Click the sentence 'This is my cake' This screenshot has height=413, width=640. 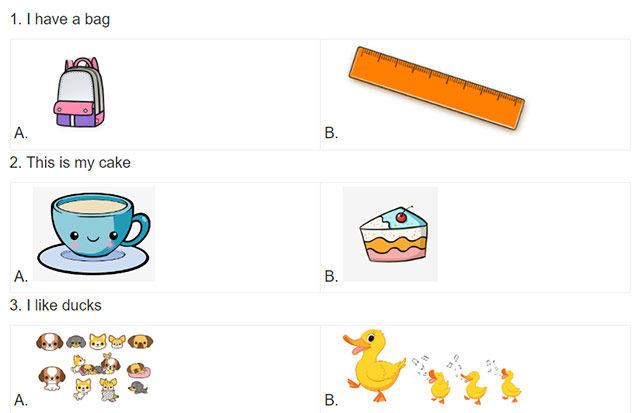(x=78, y=162)
